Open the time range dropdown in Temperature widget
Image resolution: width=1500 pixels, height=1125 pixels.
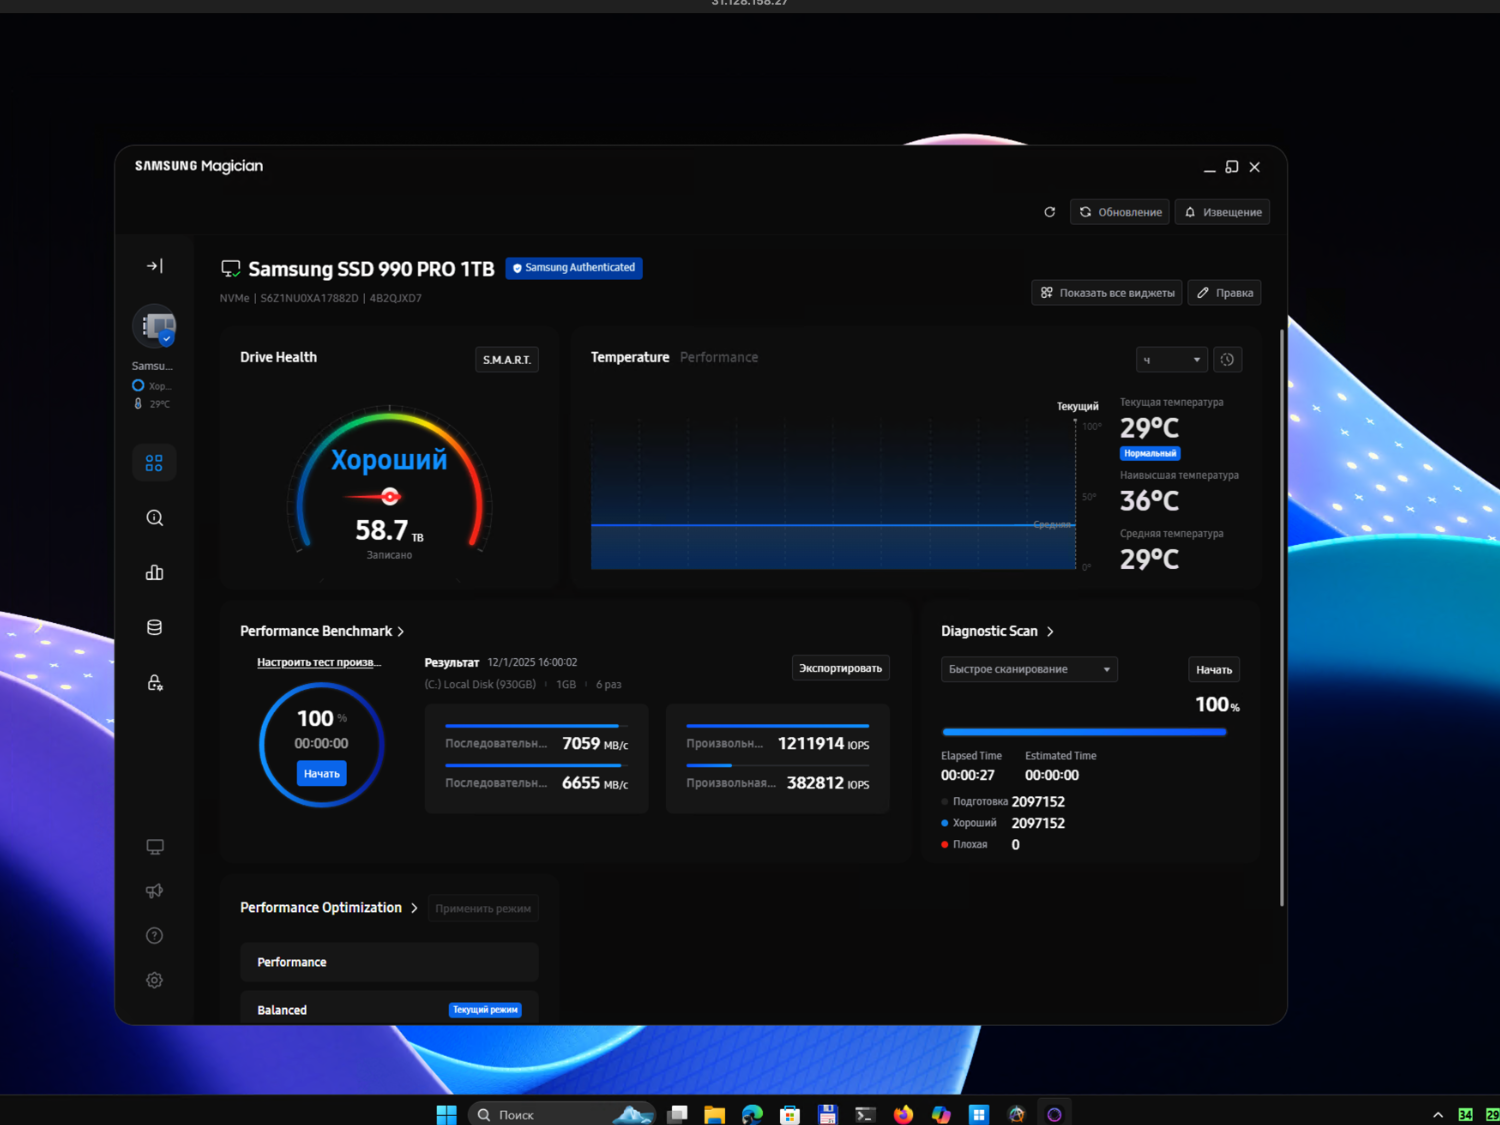pos(1171,360)
